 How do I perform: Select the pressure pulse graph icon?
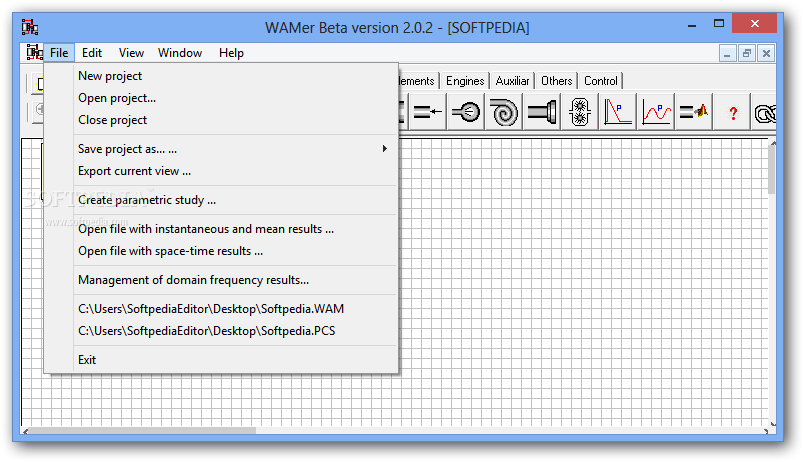tap(618, 111)
